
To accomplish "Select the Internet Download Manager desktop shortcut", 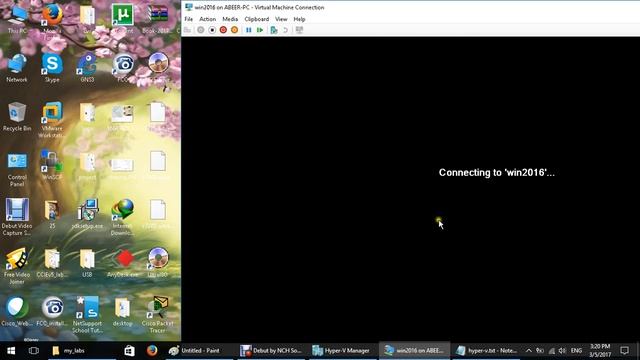I will (122, 217).
